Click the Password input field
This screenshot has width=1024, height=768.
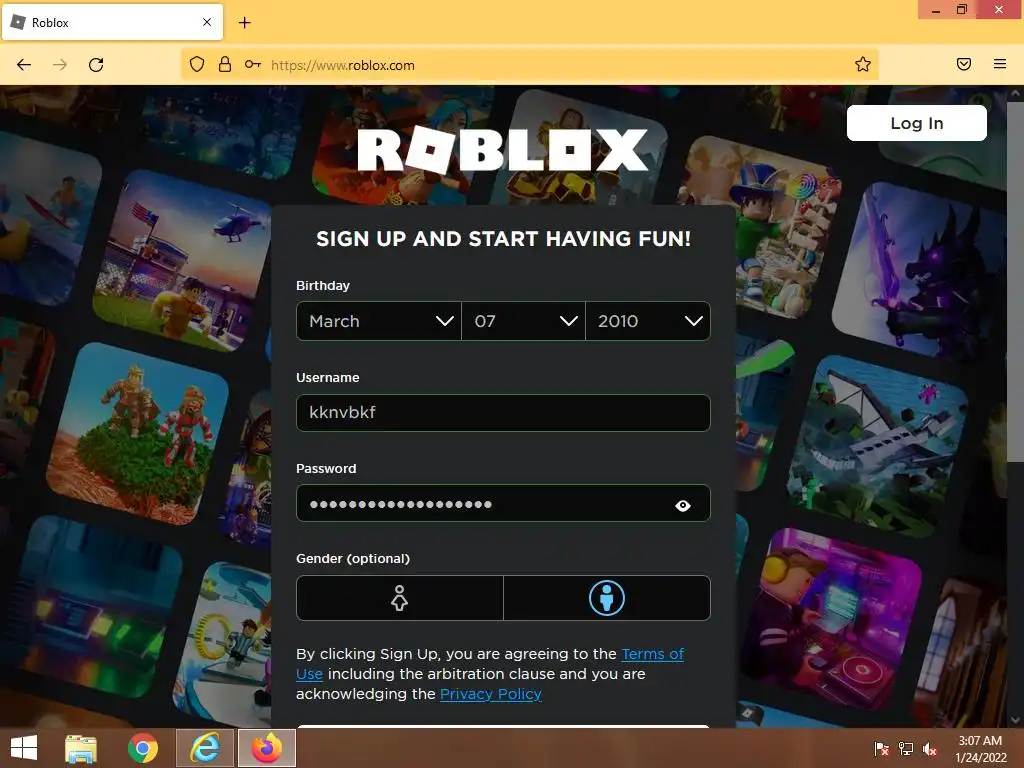[503, 504]
